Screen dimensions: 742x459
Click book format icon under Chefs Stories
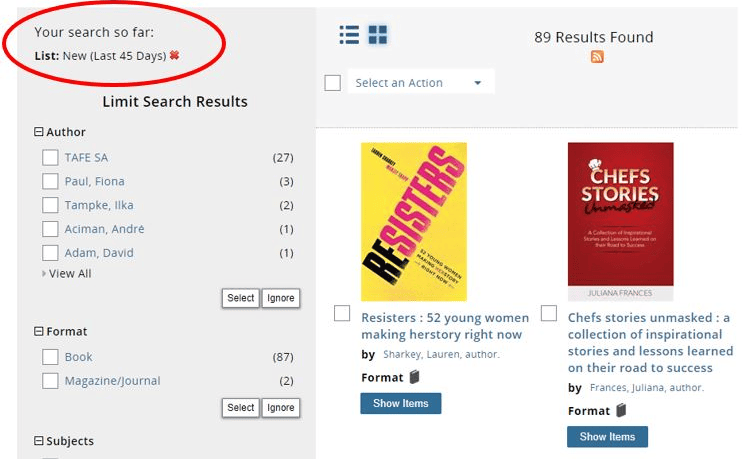(621, 410)
